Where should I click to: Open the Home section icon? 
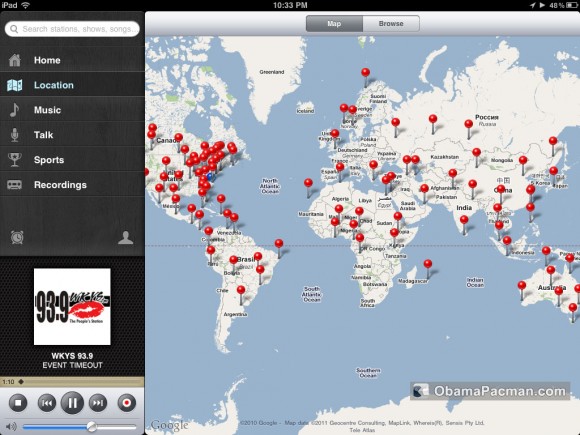[15, 60]
